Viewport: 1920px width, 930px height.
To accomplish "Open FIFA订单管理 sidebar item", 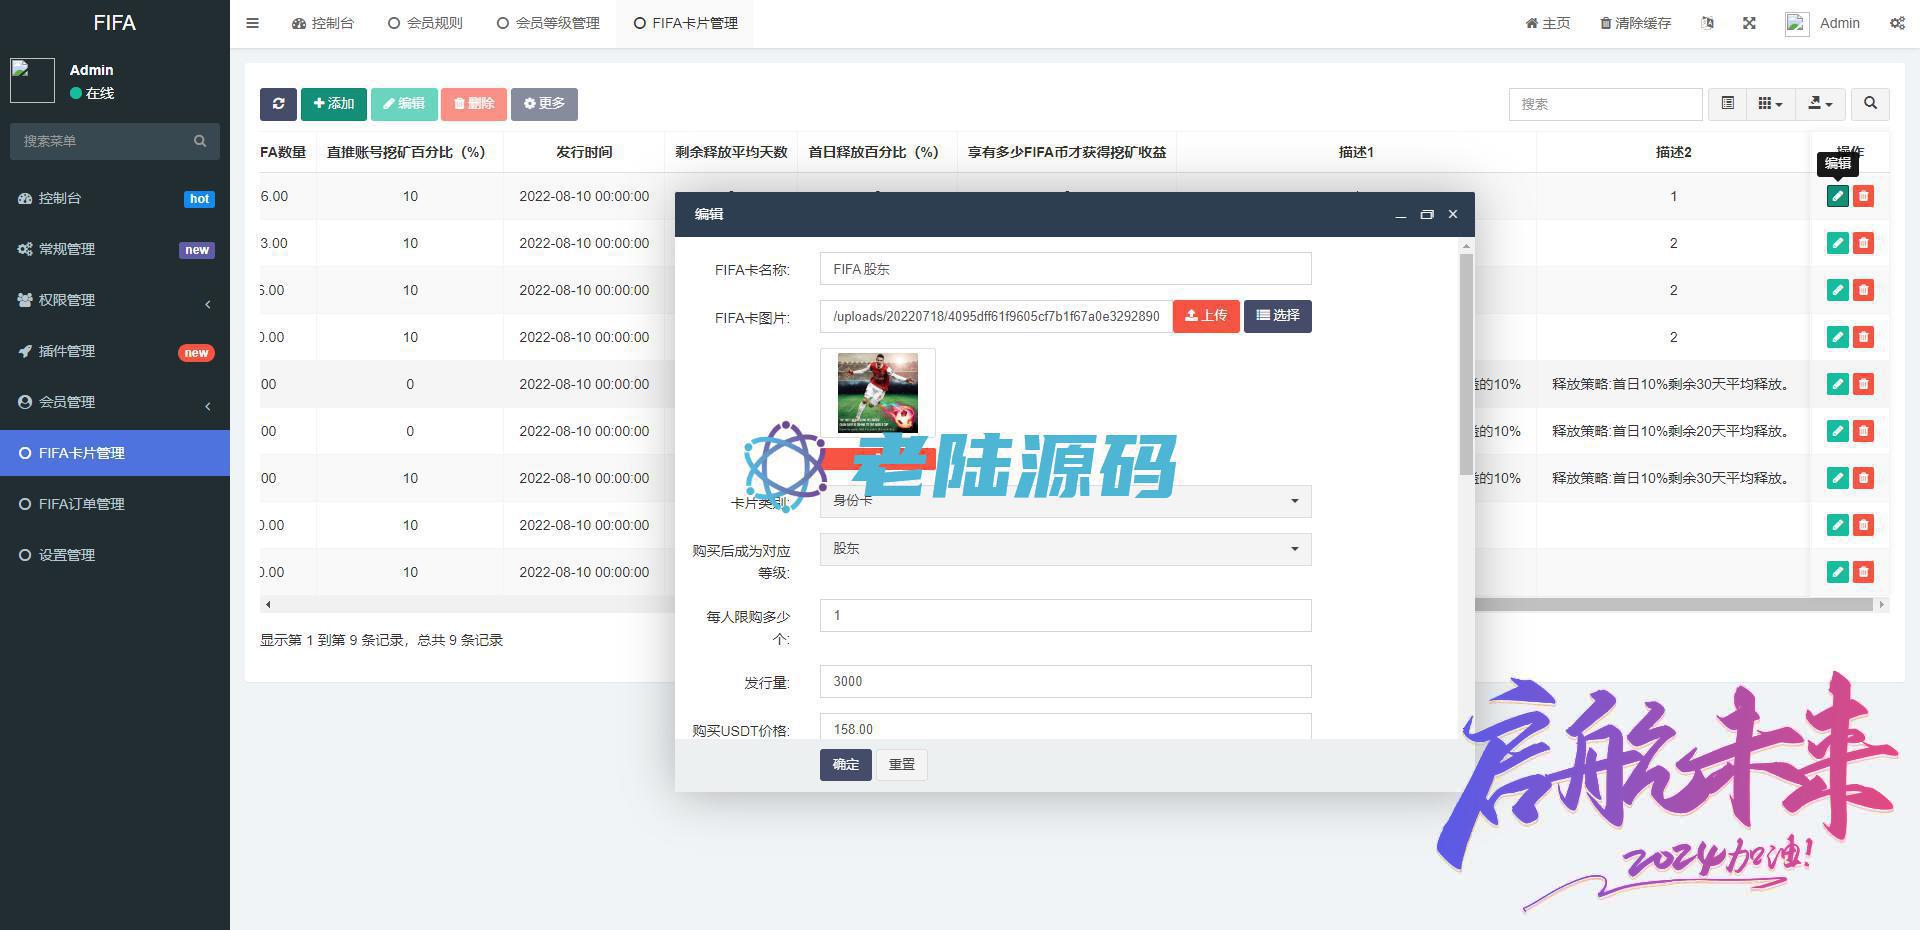I will pos(115,504).
